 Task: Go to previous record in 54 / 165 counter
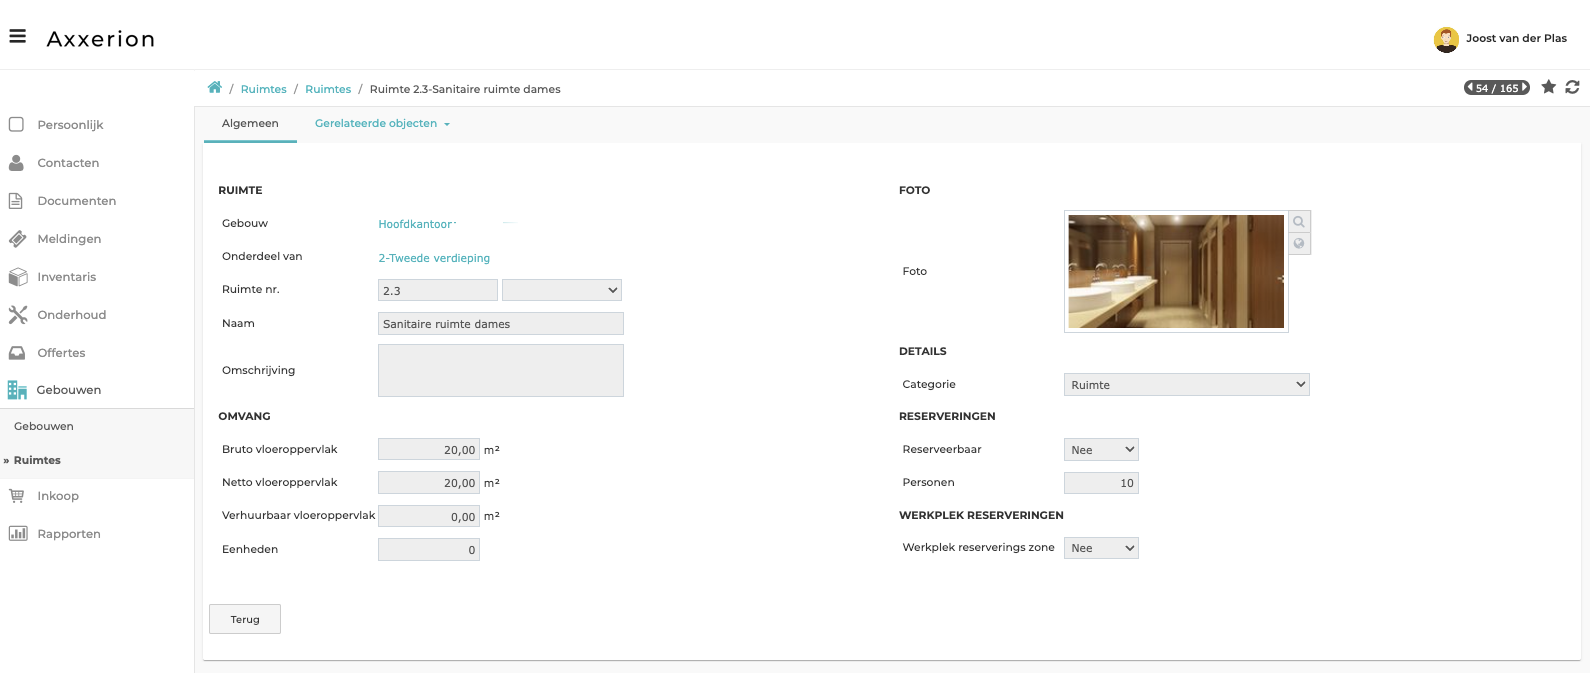pos(1470,88)
